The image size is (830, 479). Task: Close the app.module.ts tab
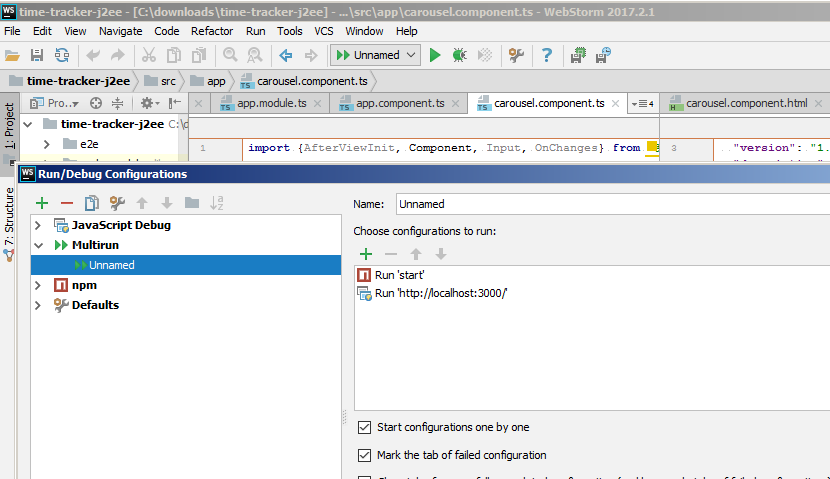pyautogui.click(x=318, y=104)
